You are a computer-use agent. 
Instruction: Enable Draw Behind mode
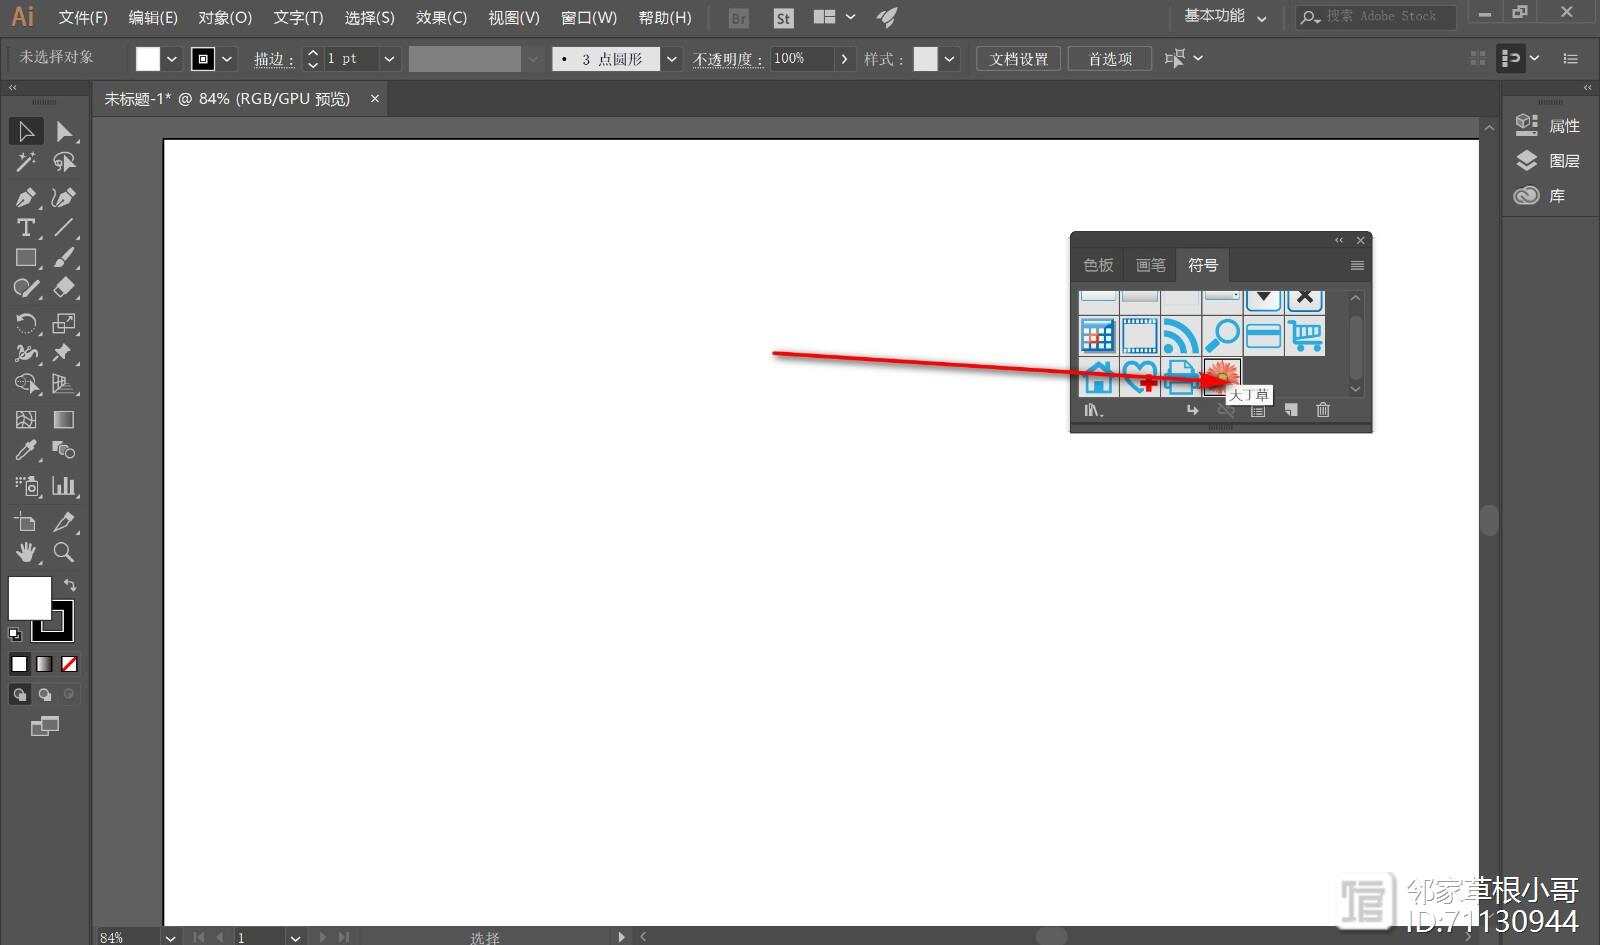(44, 694)
